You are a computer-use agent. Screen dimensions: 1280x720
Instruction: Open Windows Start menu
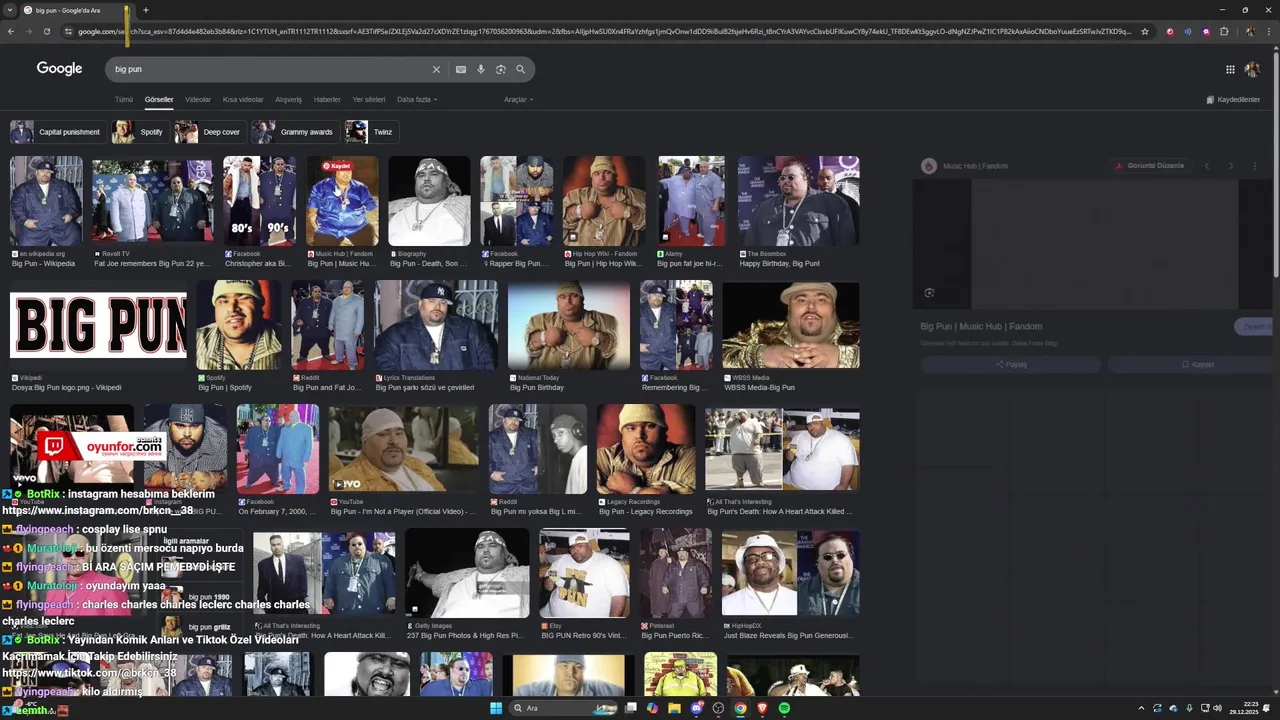pyautogui.click(x=495, y=708)
